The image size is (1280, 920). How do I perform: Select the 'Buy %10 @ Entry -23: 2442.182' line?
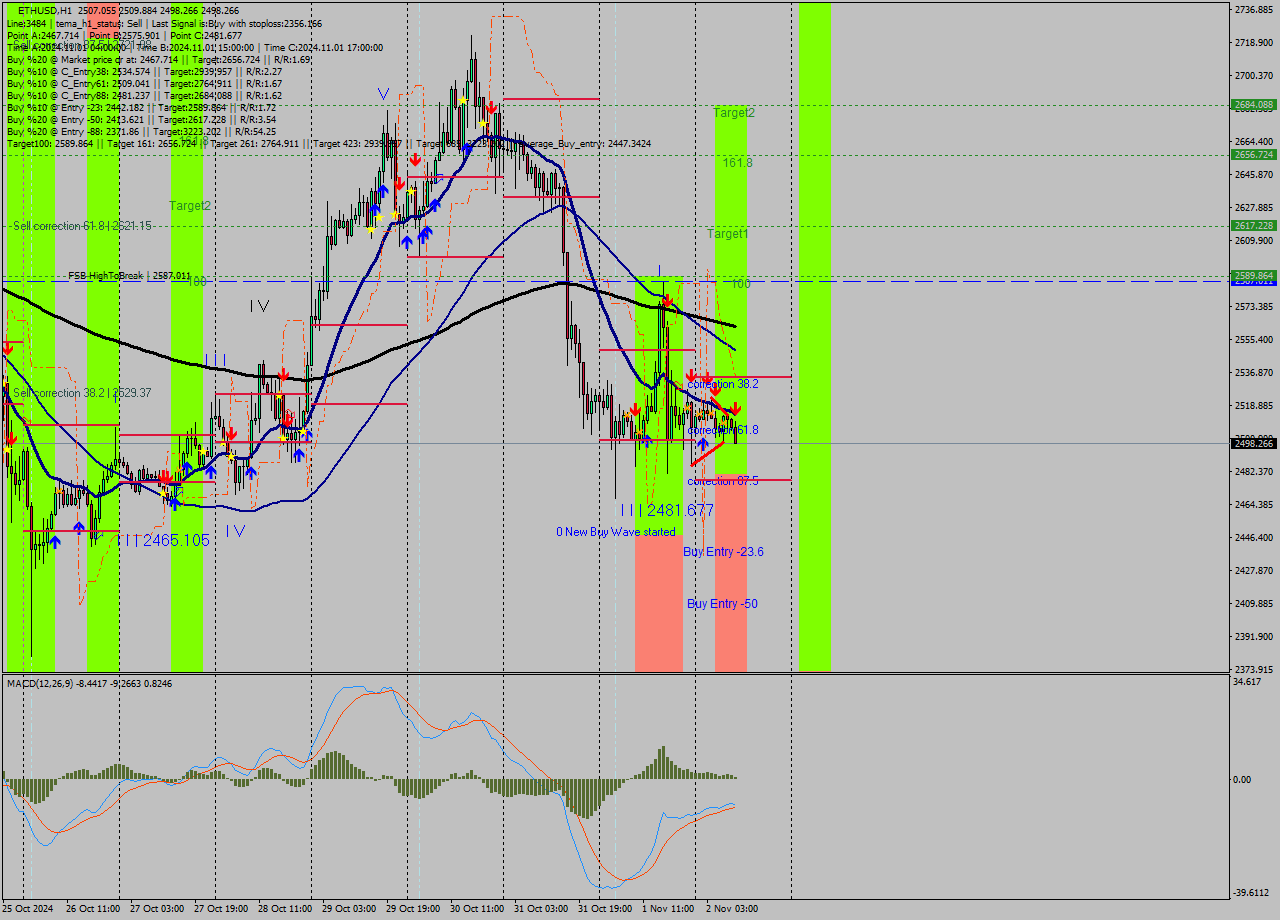142,107
